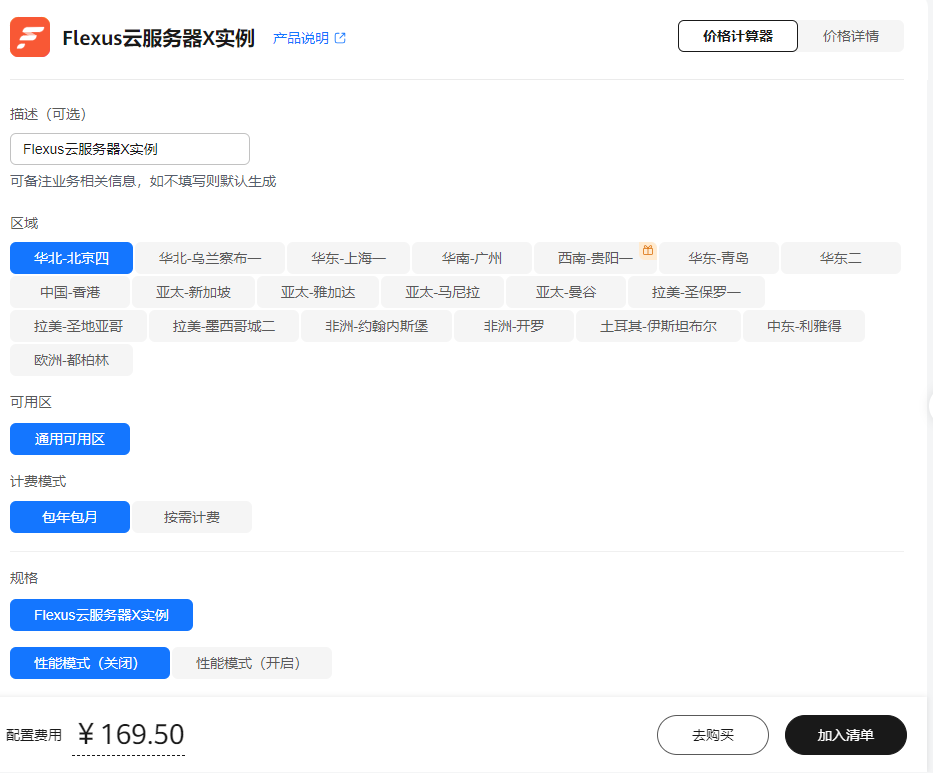Select the 通用可用区 availability zone

(70, 439)
